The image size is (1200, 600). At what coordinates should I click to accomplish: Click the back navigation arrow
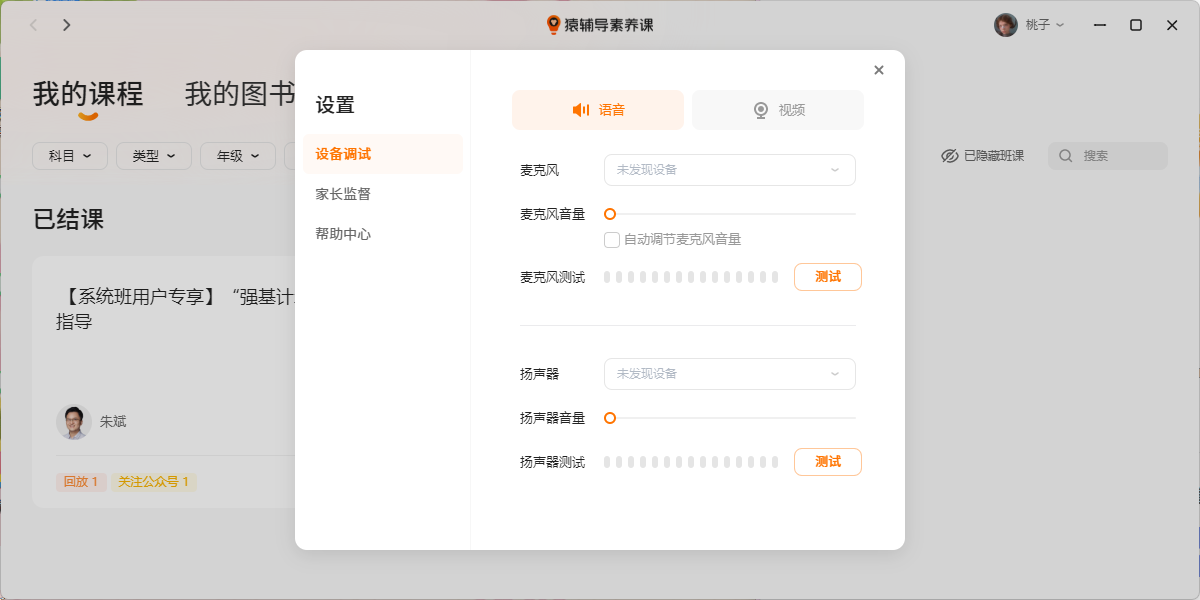point(32,25)
